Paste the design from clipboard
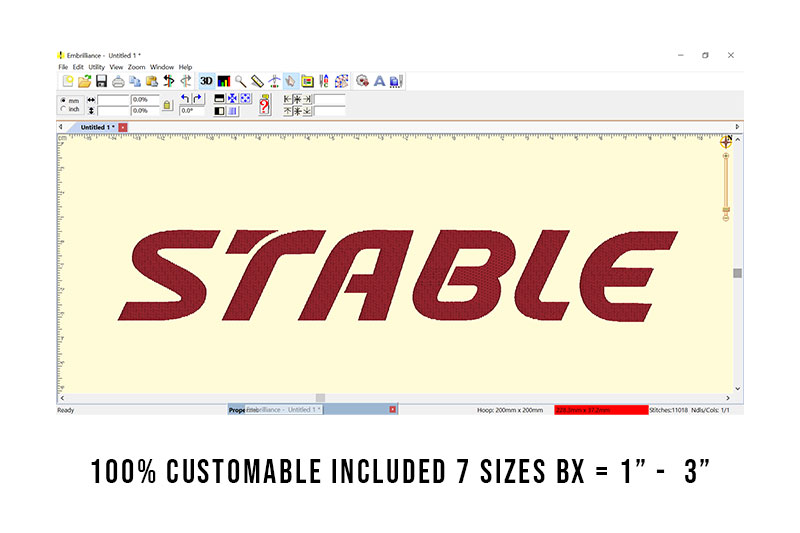The height and width of the screenshot is (533, 800). [152, 81]
